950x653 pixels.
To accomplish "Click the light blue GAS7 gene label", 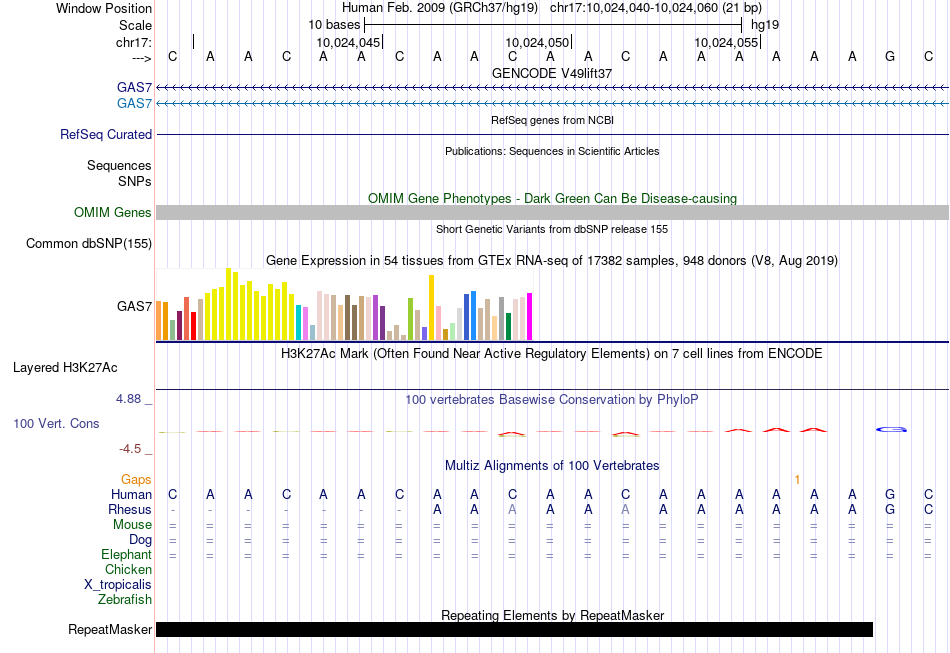I will (135, 104).
